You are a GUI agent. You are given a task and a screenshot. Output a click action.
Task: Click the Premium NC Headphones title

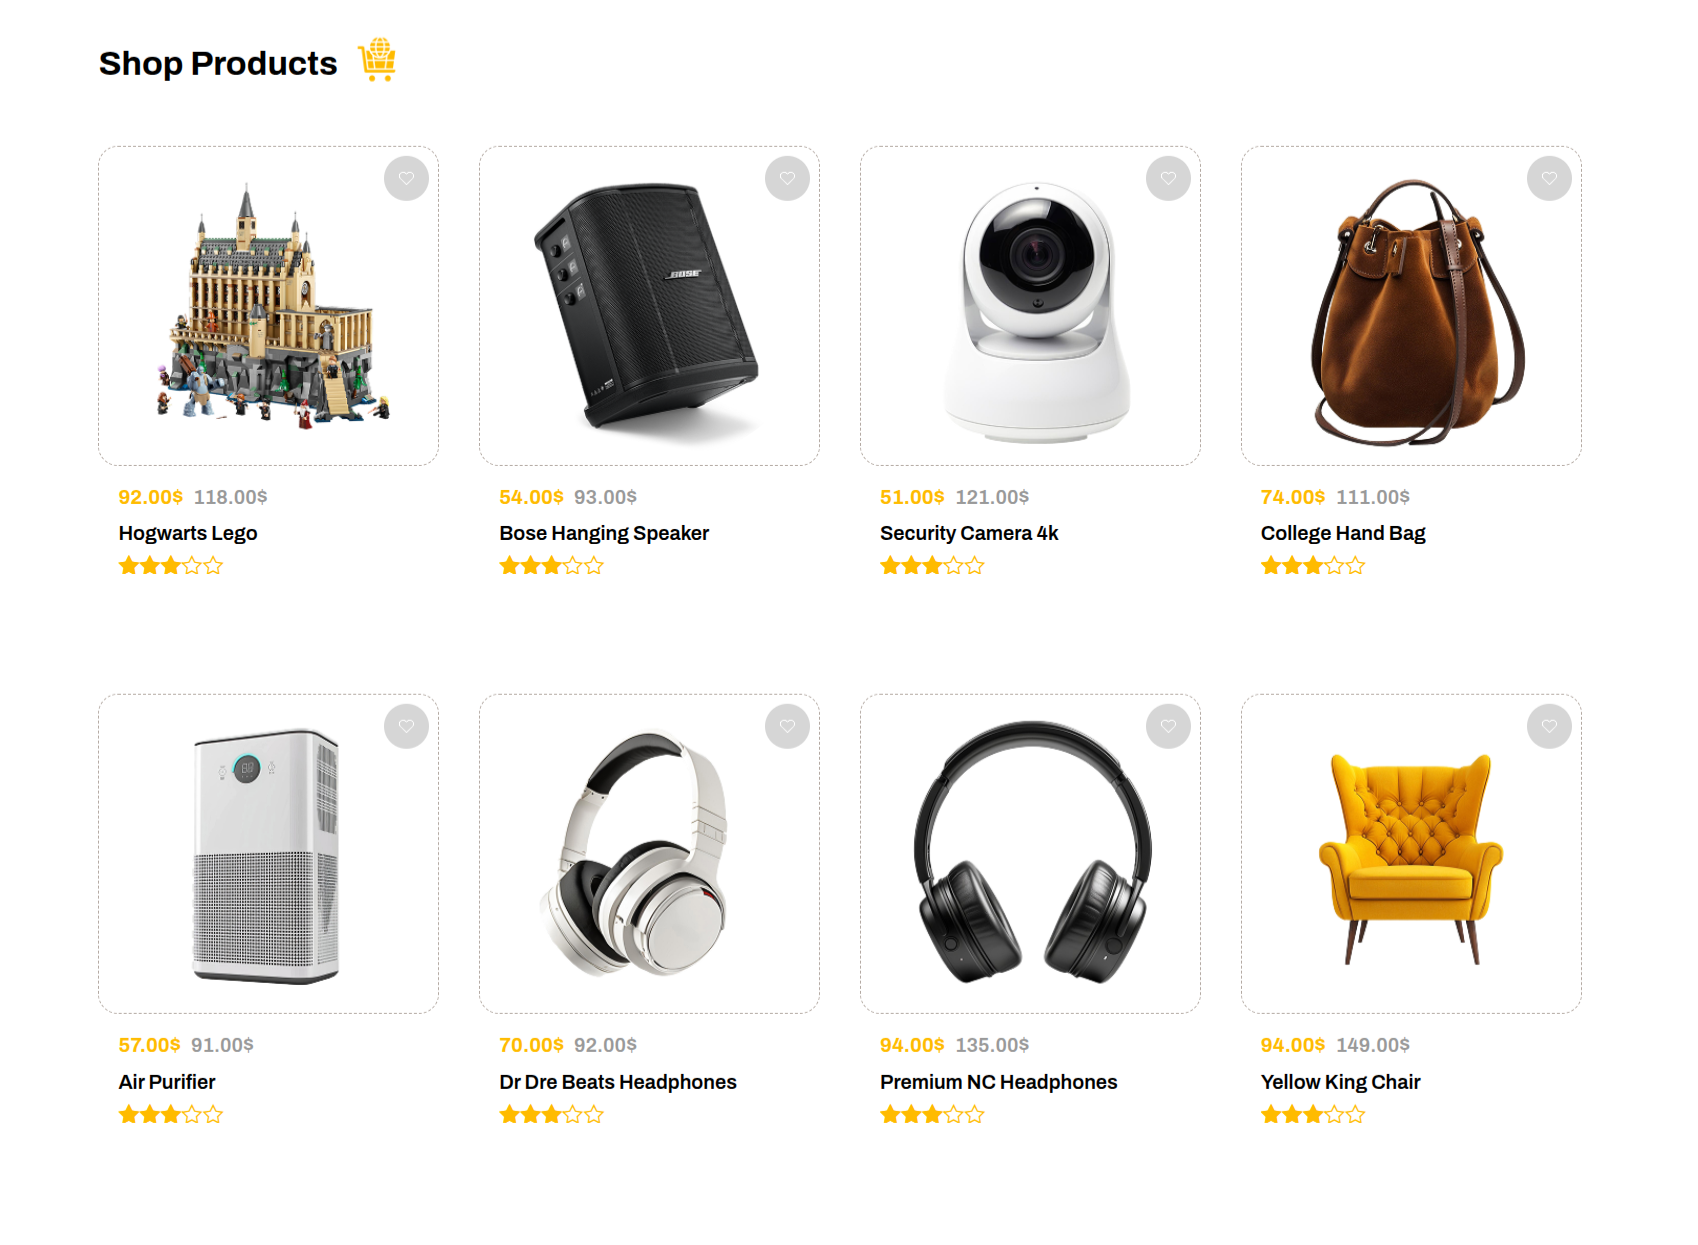pos(998,1082)
